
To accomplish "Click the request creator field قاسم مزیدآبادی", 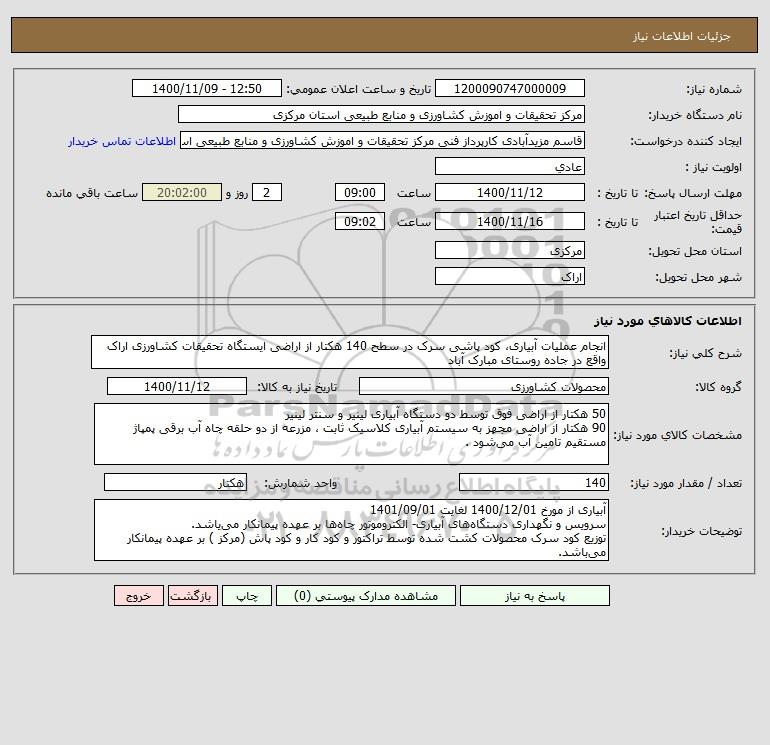I will tap(383, 141).
